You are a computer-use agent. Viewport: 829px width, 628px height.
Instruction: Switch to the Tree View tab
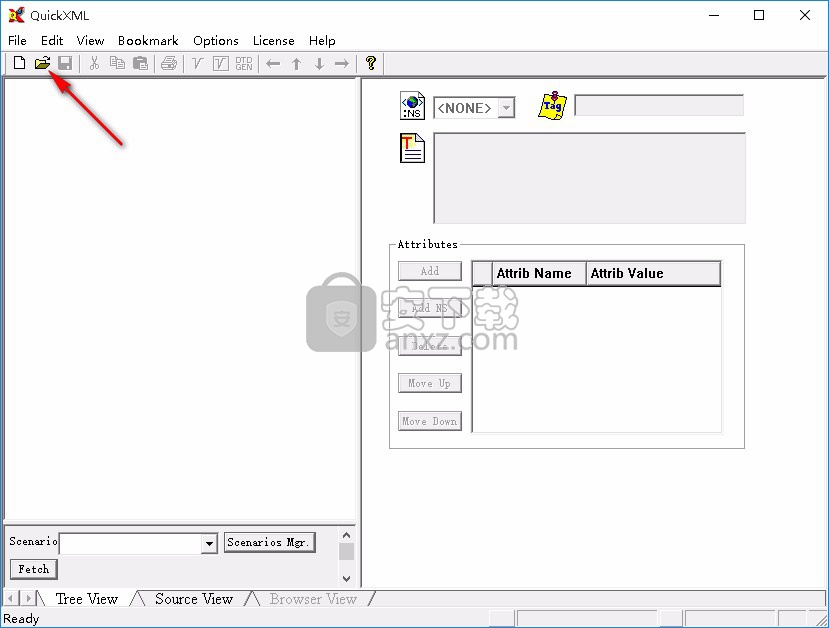click(87, 599)
